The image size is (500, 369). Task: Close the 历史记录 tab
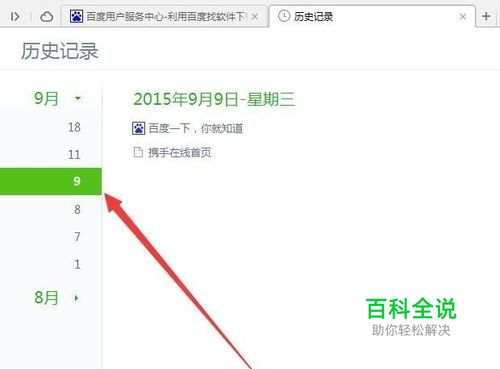coord(462,16)
